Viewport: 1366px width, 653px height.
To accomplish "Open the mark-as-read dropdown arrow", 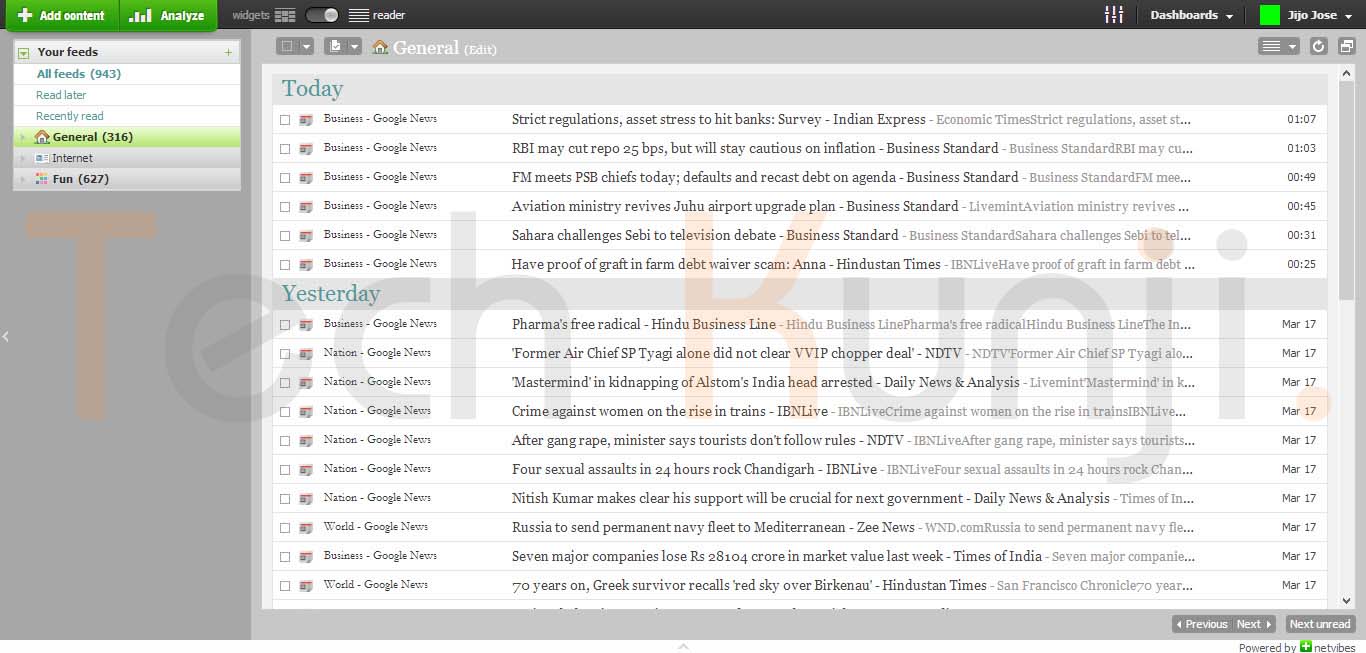I will click(x=354, y=46).
